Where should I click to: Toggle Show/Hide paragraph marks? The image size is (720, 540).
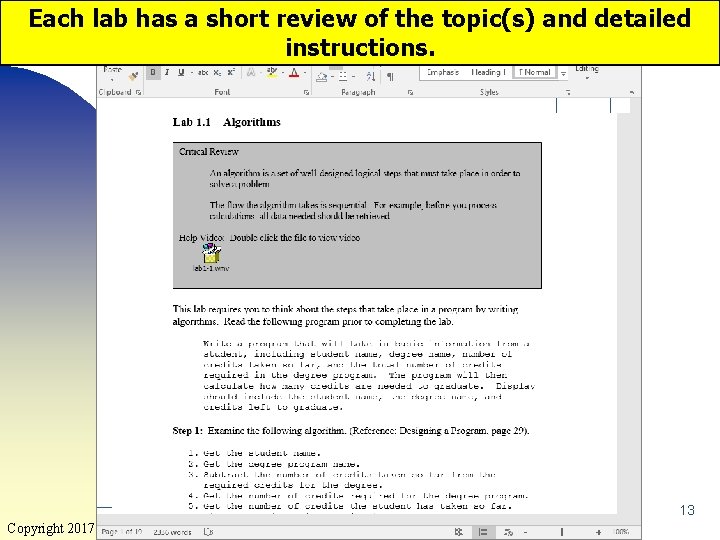390,76
